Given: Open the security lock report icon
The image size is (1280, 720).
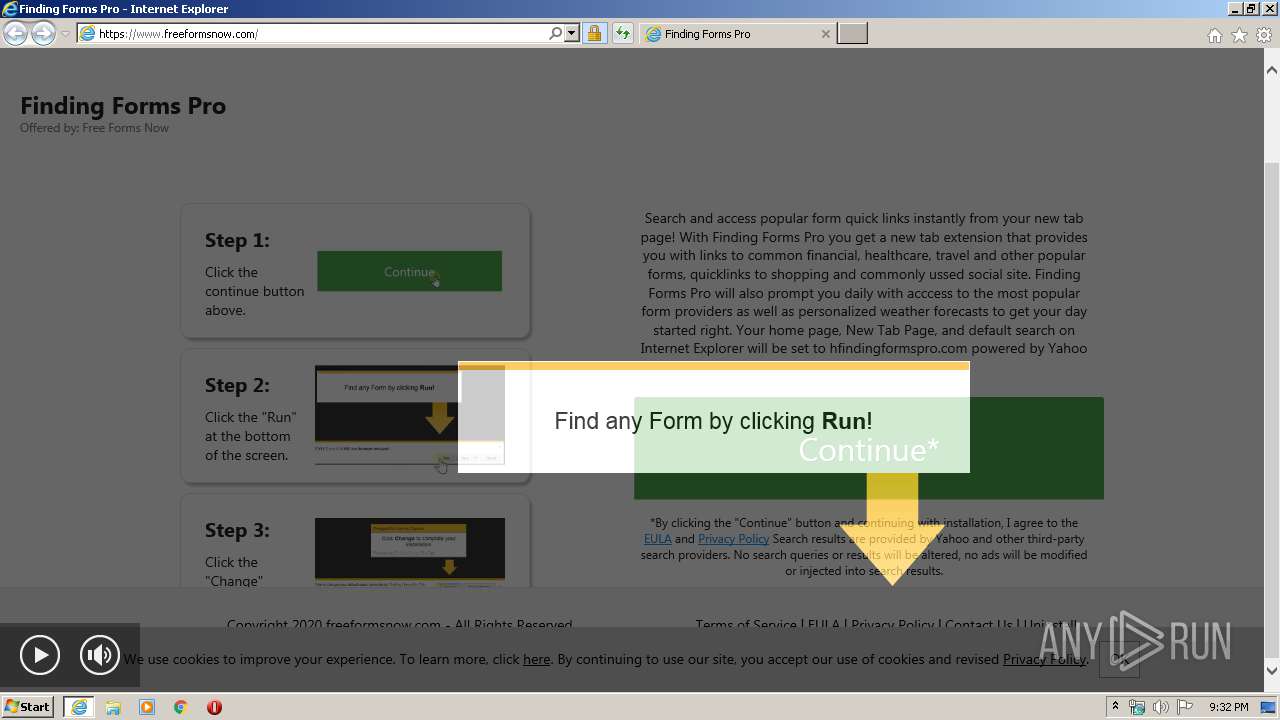Looking at the screenshot, I should pos(594,34).
